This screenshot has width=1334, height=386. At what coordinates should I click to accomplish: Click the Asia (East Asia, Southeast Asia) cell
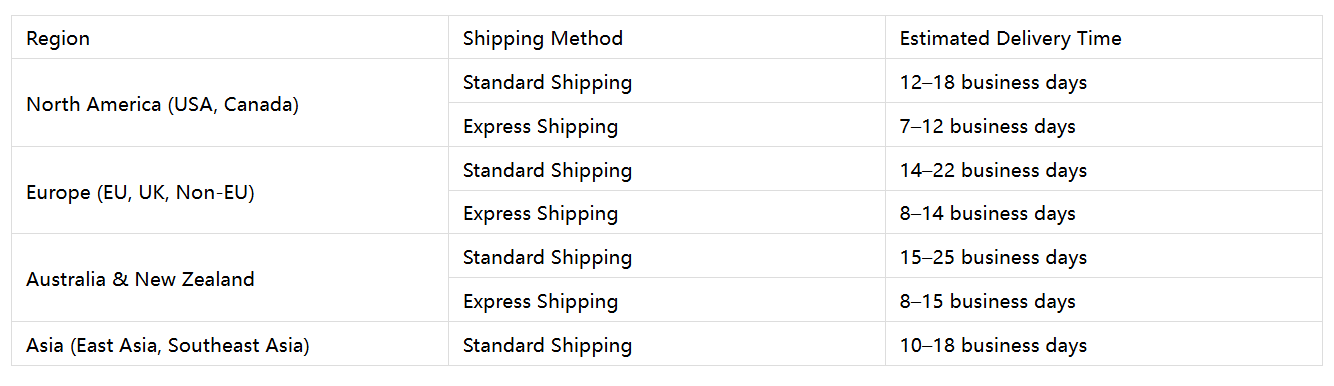(x=230, y=345)
